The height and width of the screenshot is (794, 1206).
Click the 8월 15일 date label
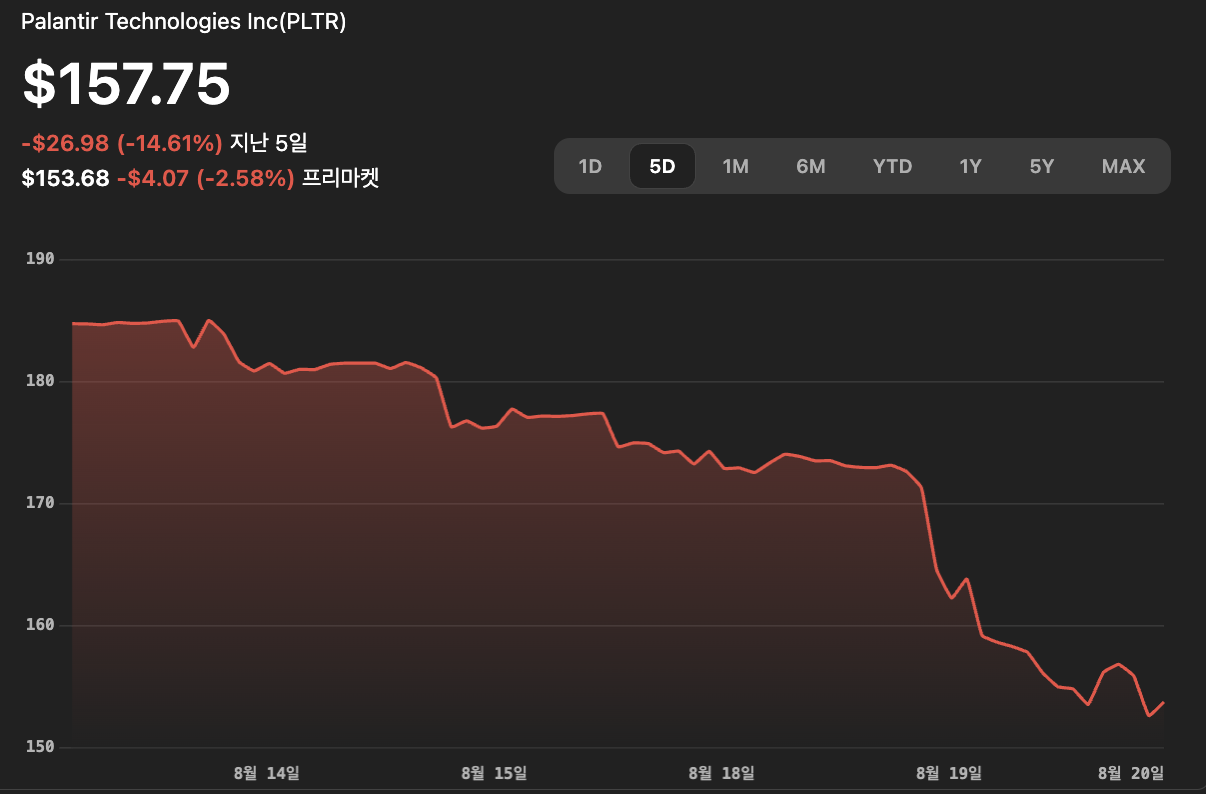[494, 773]
